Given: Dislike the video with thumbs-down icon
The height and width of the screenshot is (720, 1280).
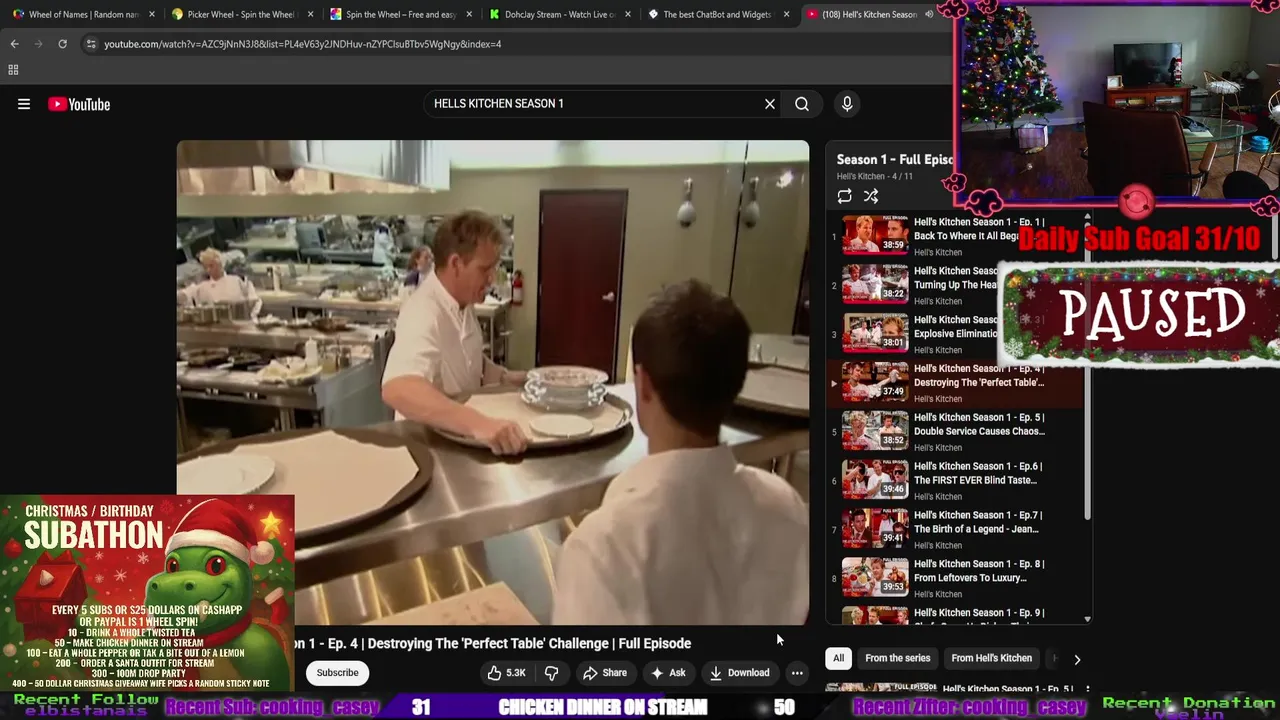Looking at the screenshot, I should pyautogui.click(x=551, y=673).
